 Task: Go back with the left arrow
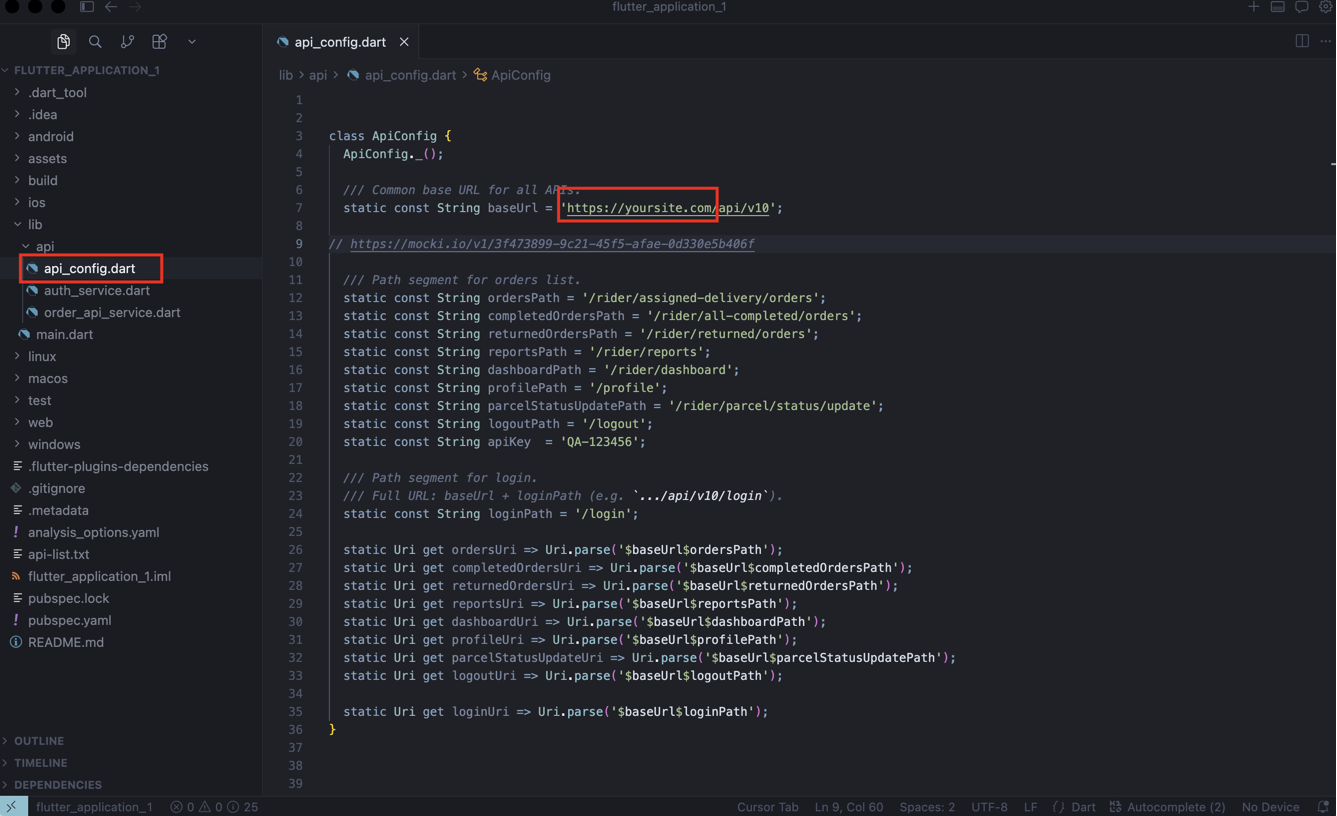click(x=111, y=7)
